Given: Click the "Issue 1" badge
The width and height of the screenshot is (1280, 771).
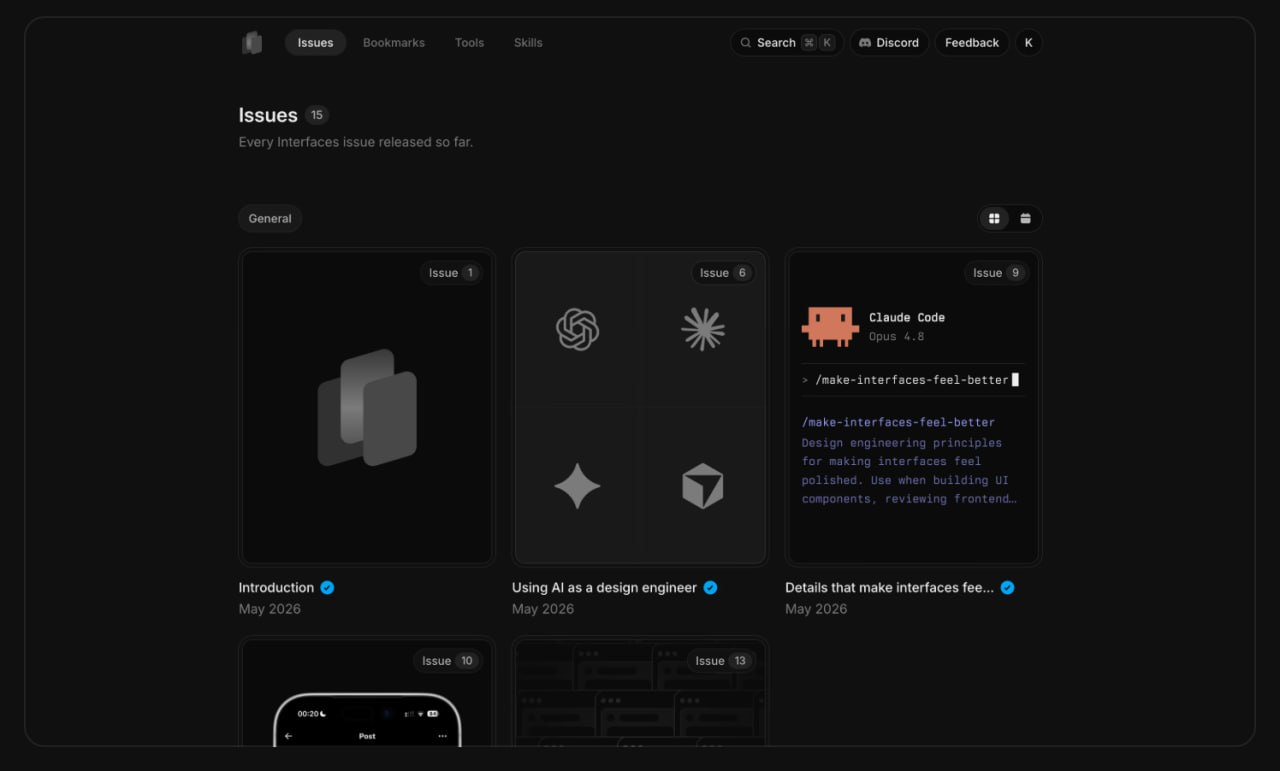Looking at the screenshot, I should click(451, 273).
